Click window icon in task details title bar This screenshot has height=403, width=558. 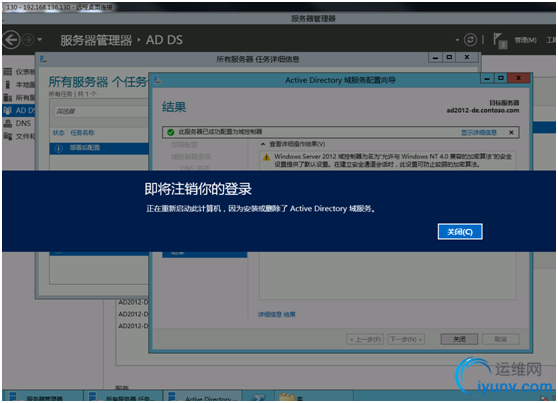(43, 59)
